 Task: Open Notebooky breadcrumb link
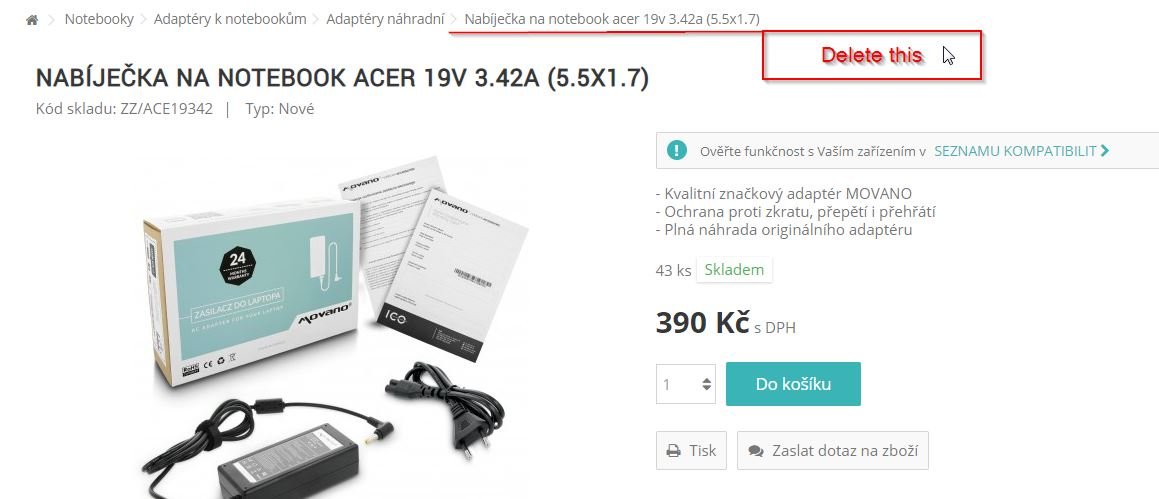click(x=99, y=19)
